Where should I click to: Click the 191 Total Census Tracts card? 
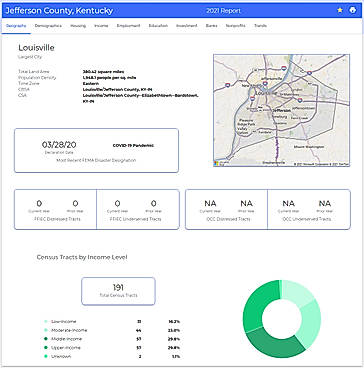(118, 291)
